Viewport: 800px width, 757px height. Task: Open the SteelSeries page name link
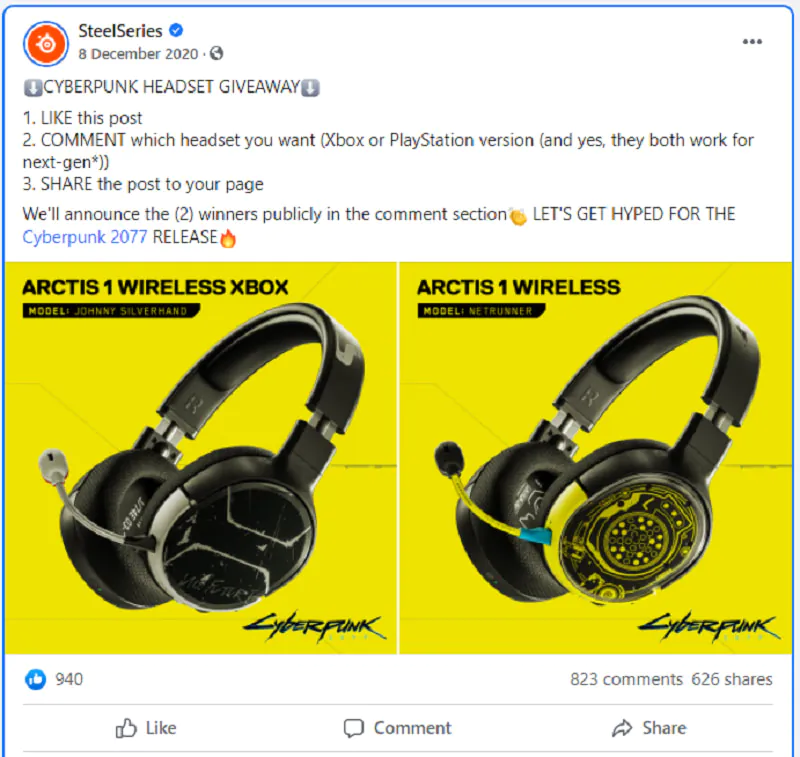click(x=120, y=31)
